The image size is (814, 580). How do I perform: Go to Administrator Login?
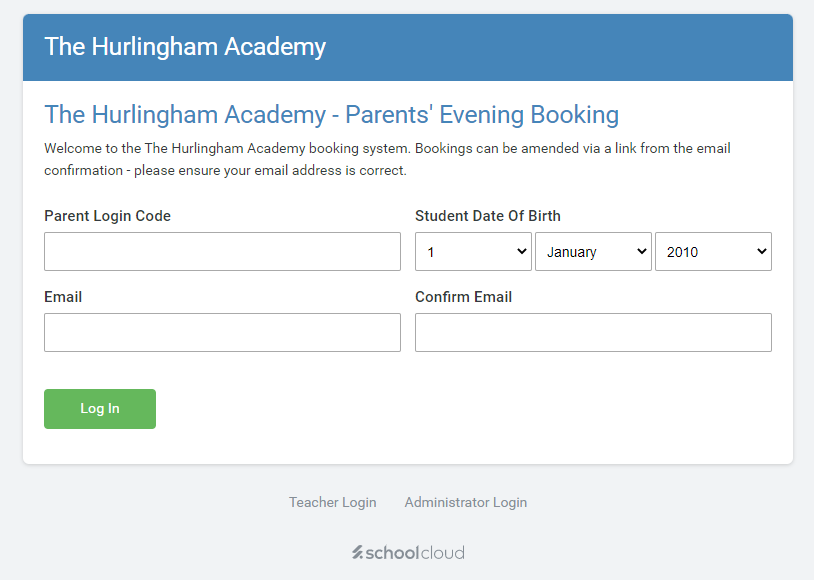pyautogui.click(x=465, y=502)
